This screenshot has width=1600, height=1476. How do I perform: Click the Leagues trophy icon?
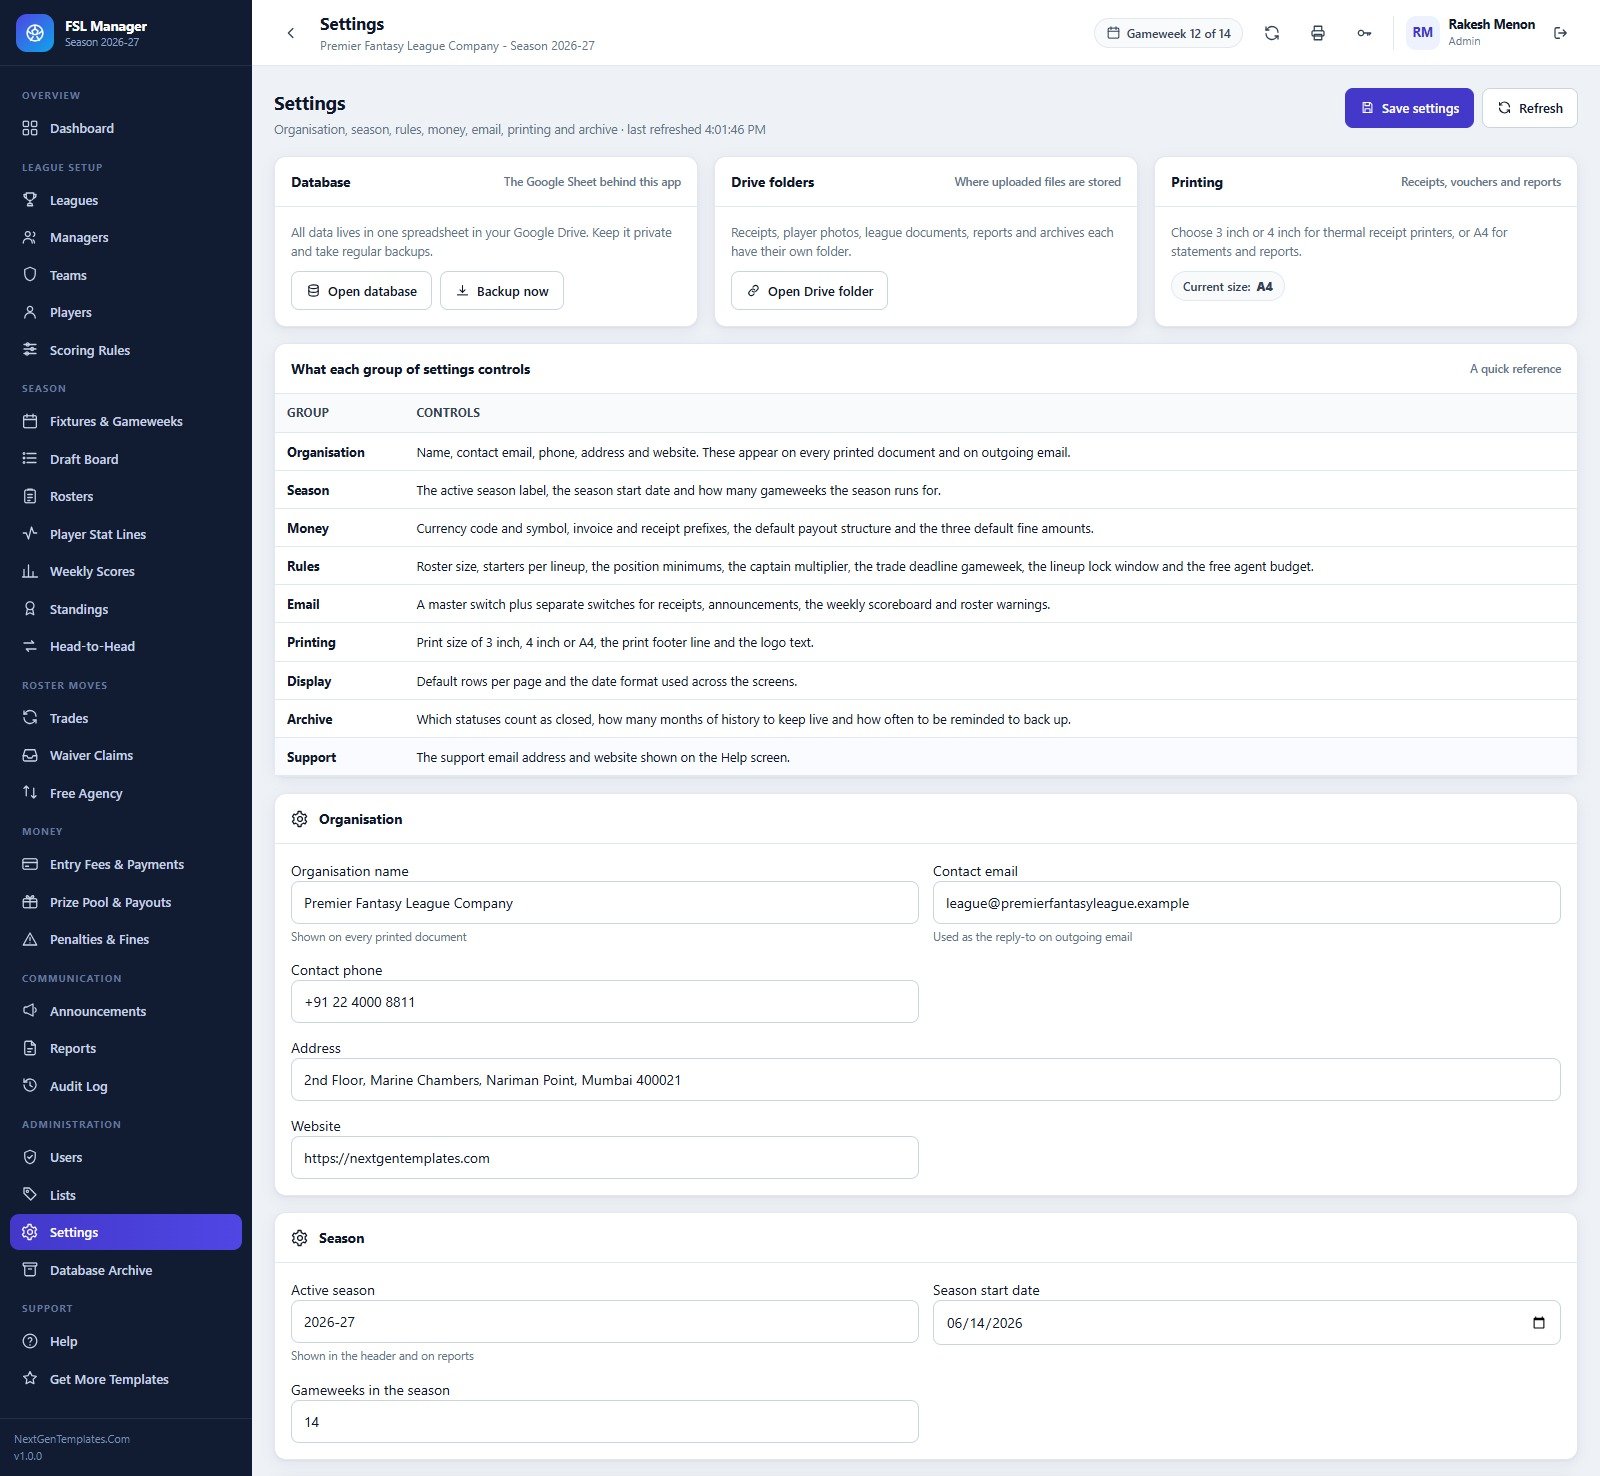point(30,200)
